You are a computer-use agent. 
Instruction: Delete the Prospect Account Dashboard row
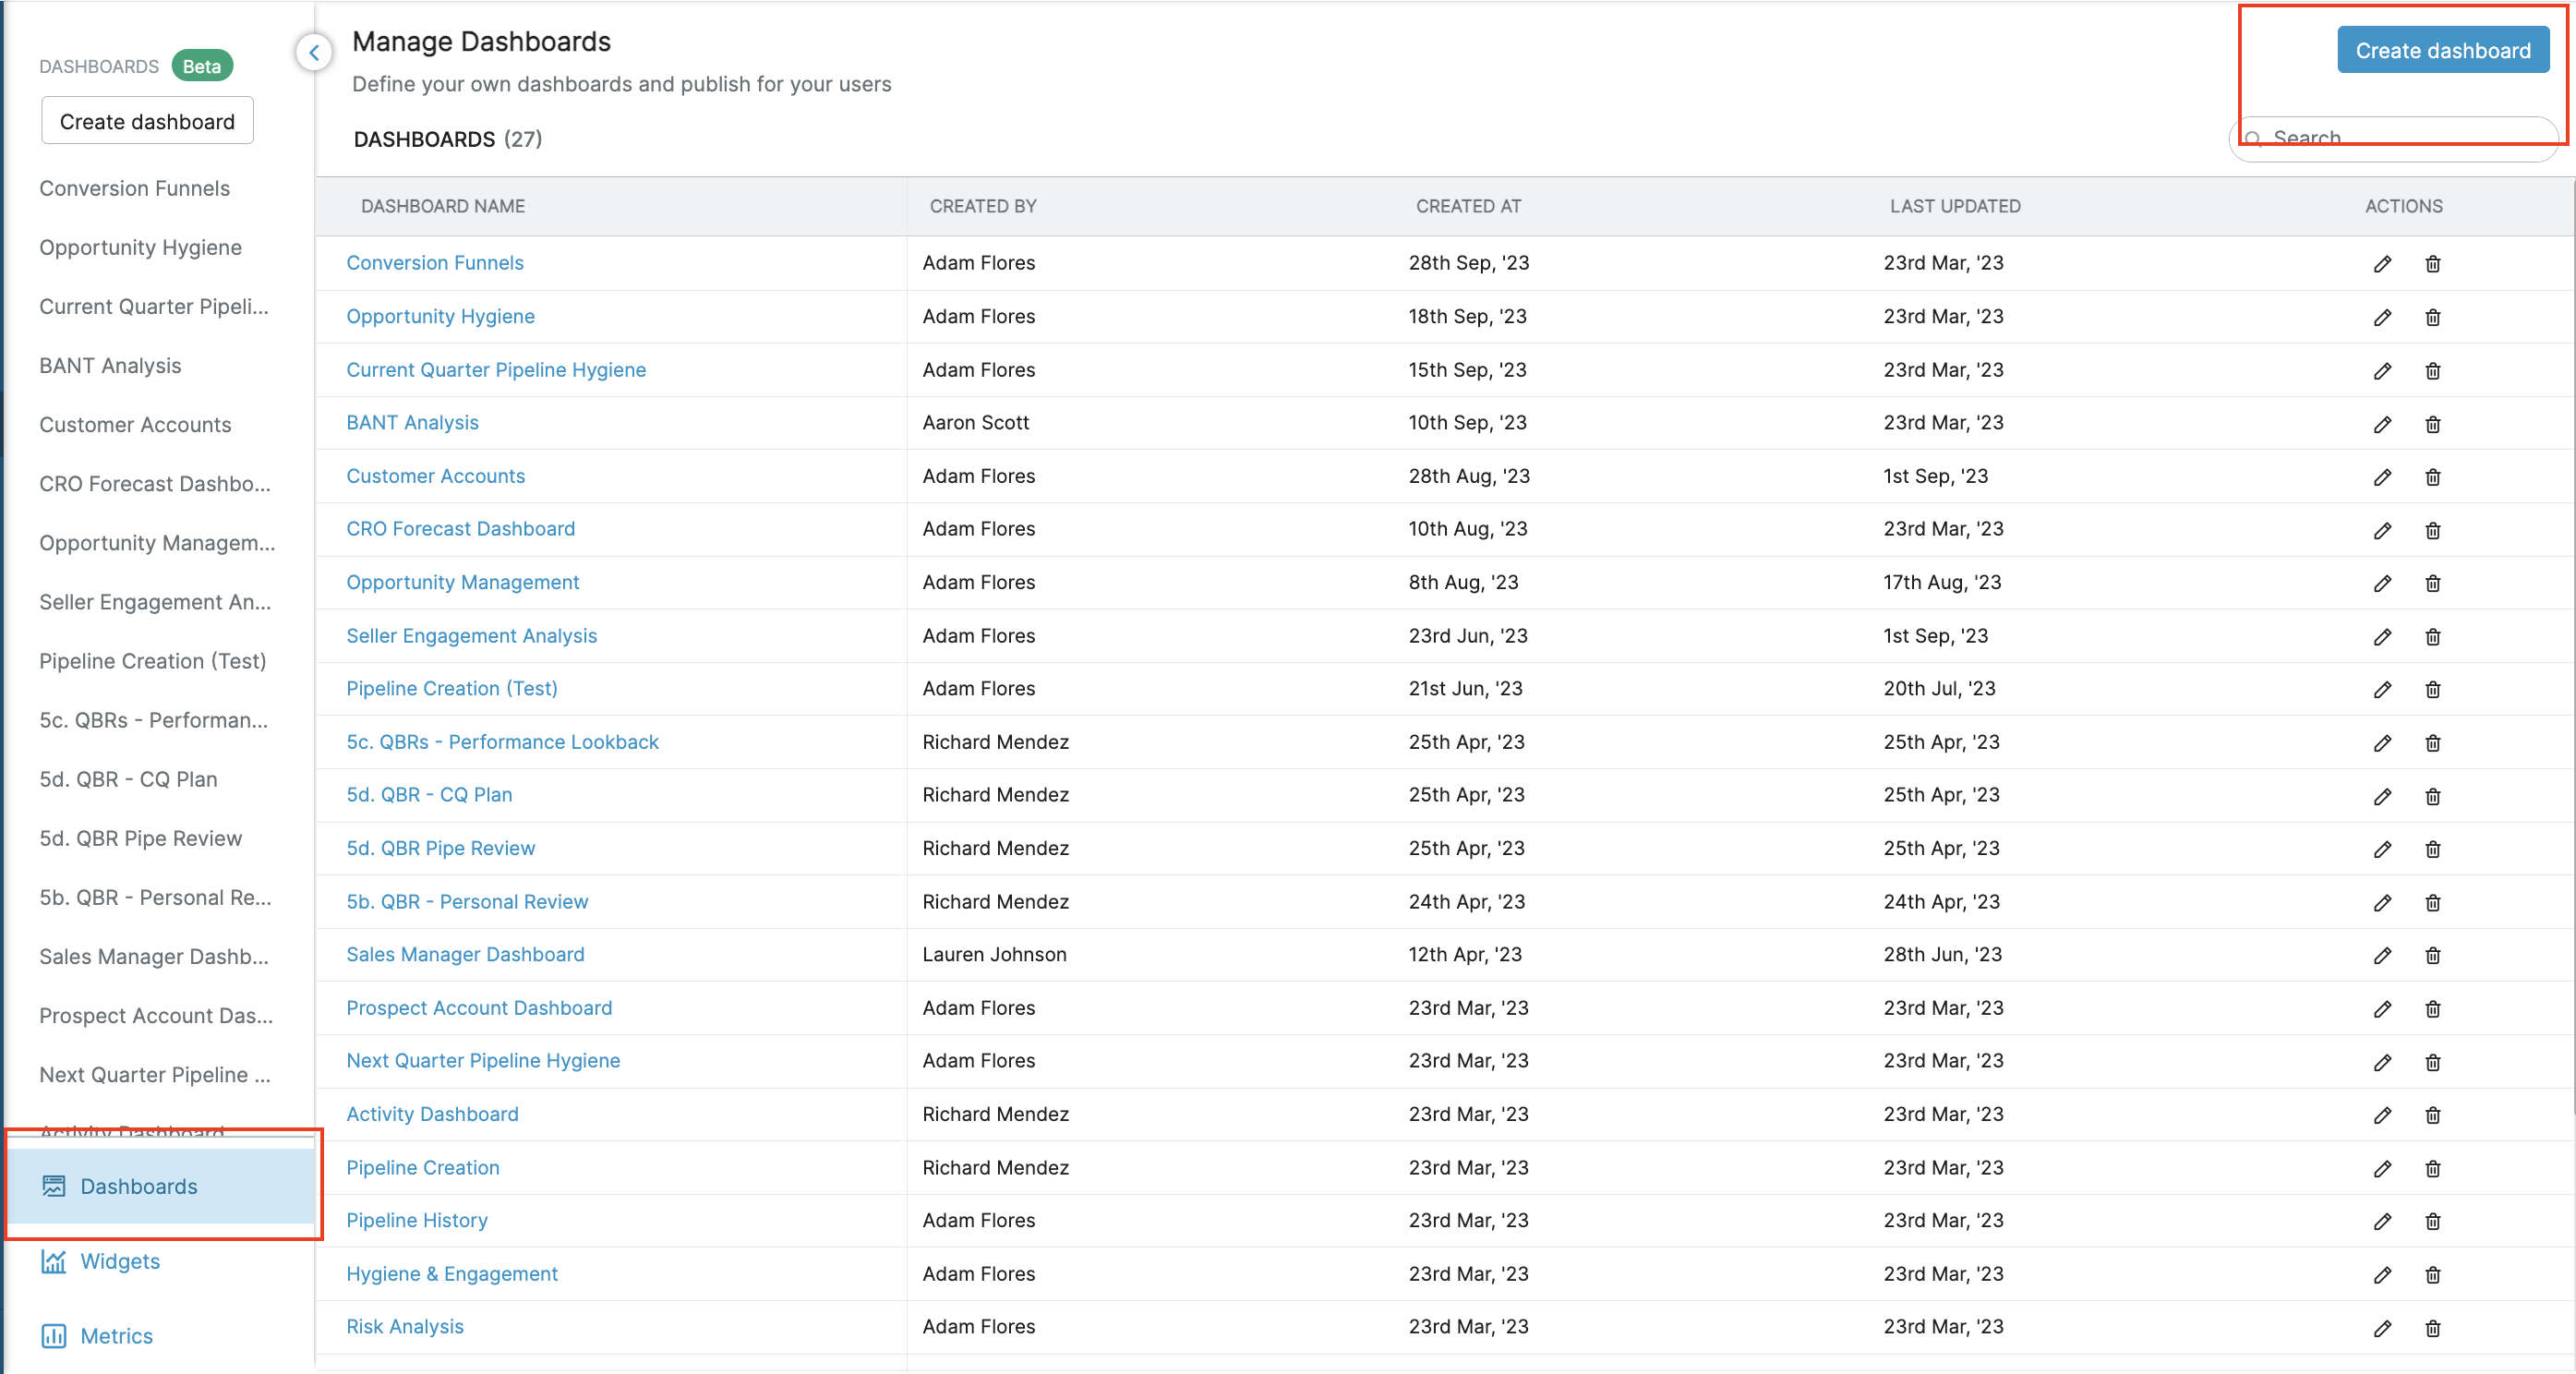[2433, 1009]
